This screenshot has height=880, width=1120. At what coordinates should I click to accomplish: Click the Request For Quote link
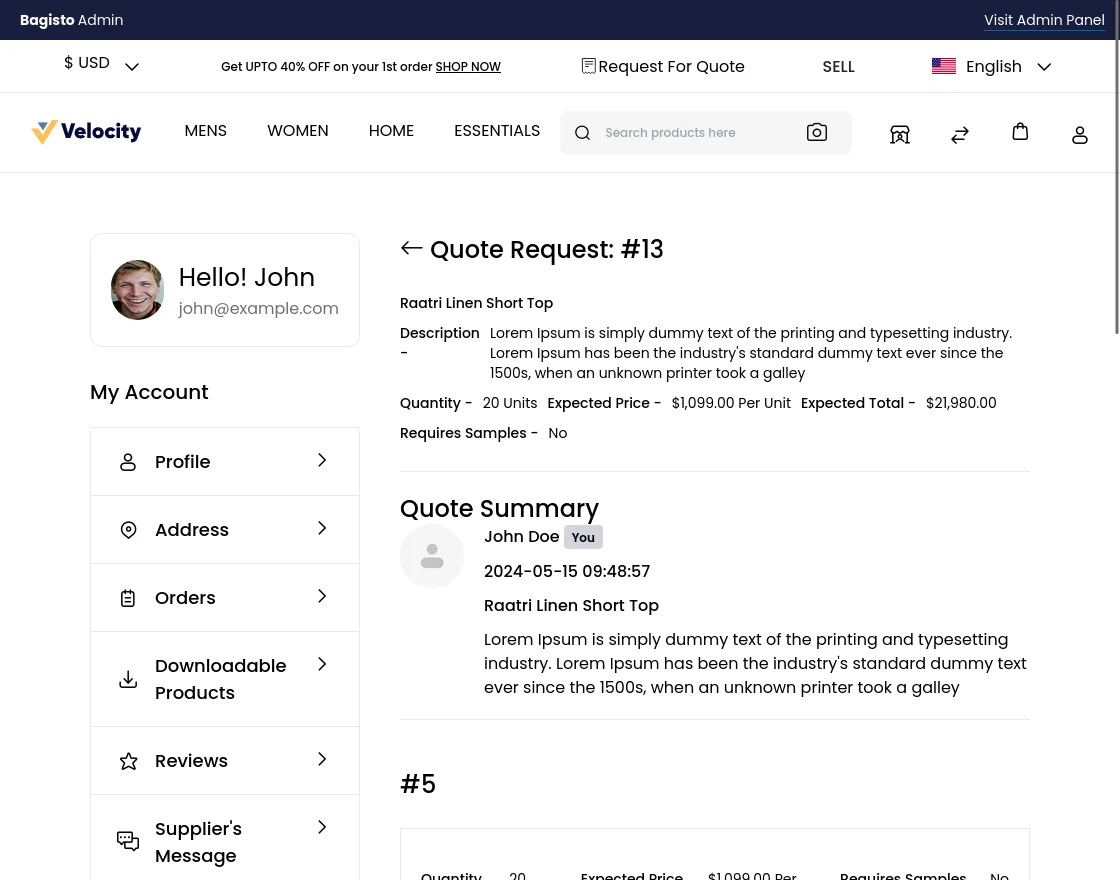pyautogui.click(x=662, y=67)
